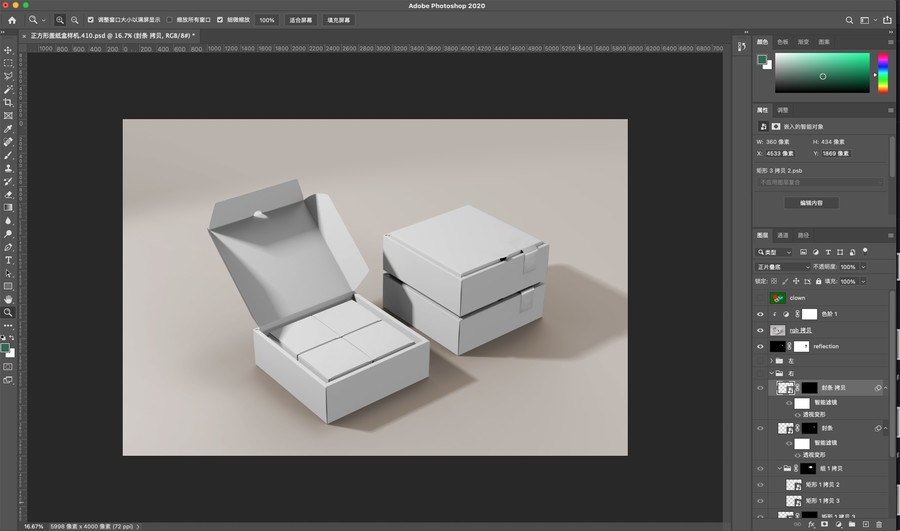Select the Brush tool
The width and height of the screenshot is (900, 531).
(x=8, y=155)
